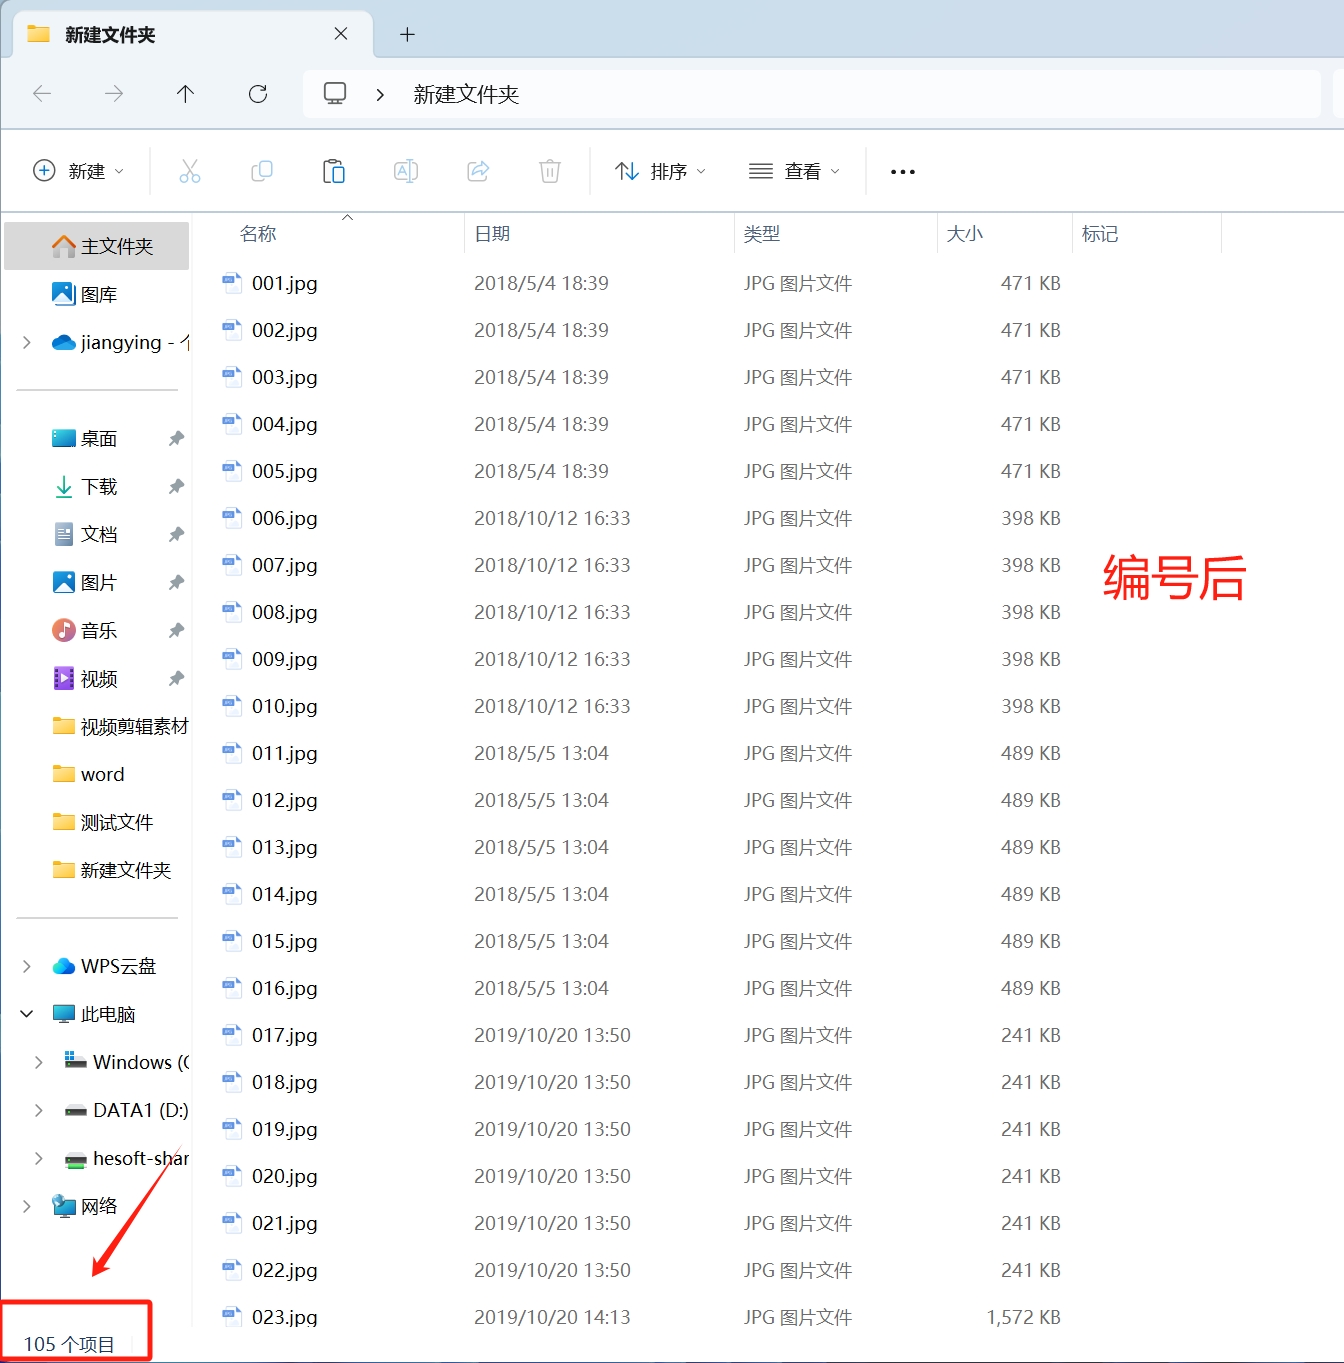Open a new Explorer tab with the plus icon
The height and width of the screenshot is (1363, 1344).
pos(407,34)
